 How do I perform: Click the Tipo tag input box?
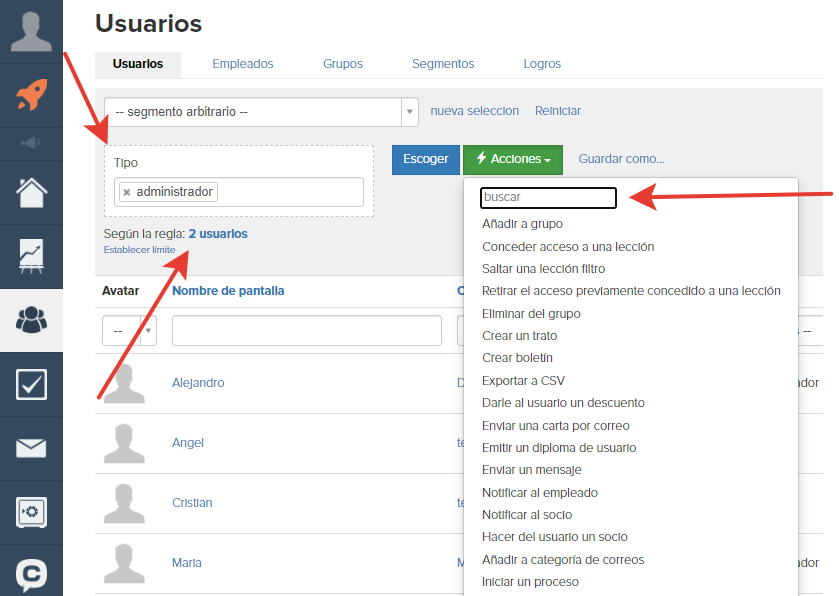[239, 192]
